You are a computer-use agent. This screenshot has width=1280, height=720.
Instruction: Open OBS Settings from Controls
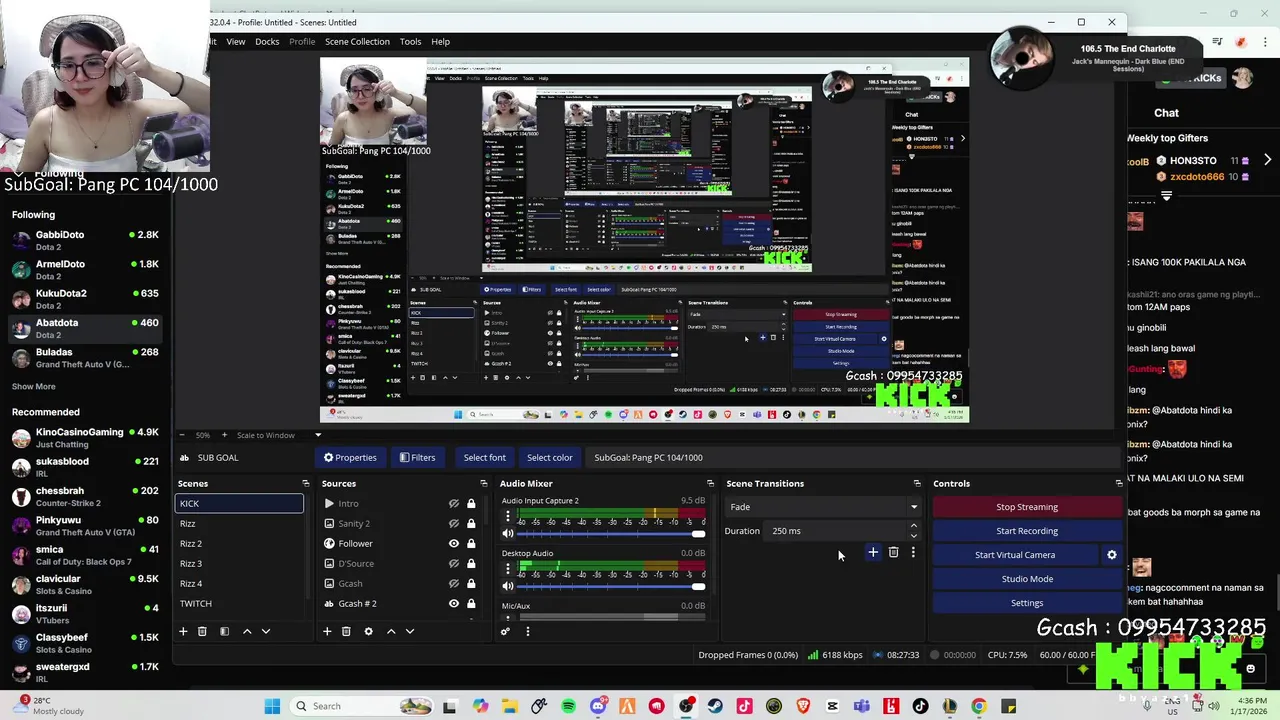click(1027, 603)
